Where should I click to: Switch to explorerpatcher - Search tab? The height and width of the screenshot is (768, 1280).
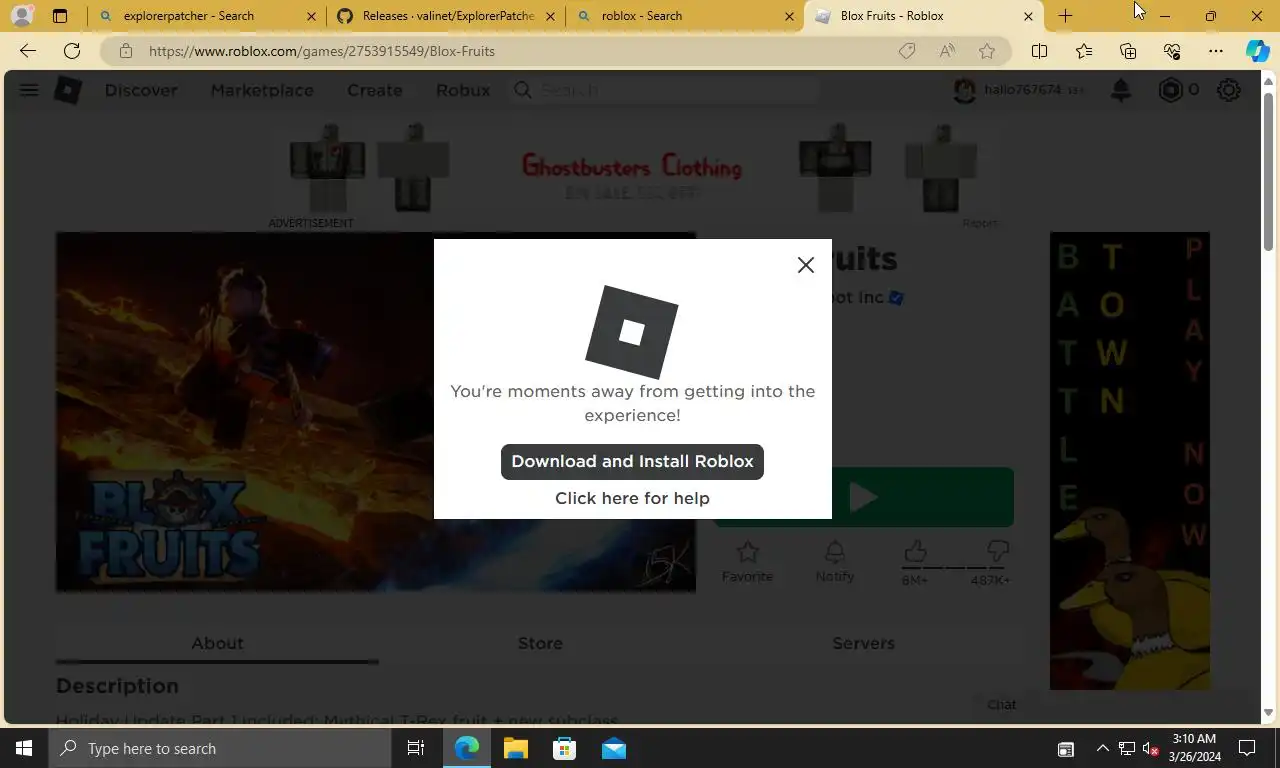206,16
